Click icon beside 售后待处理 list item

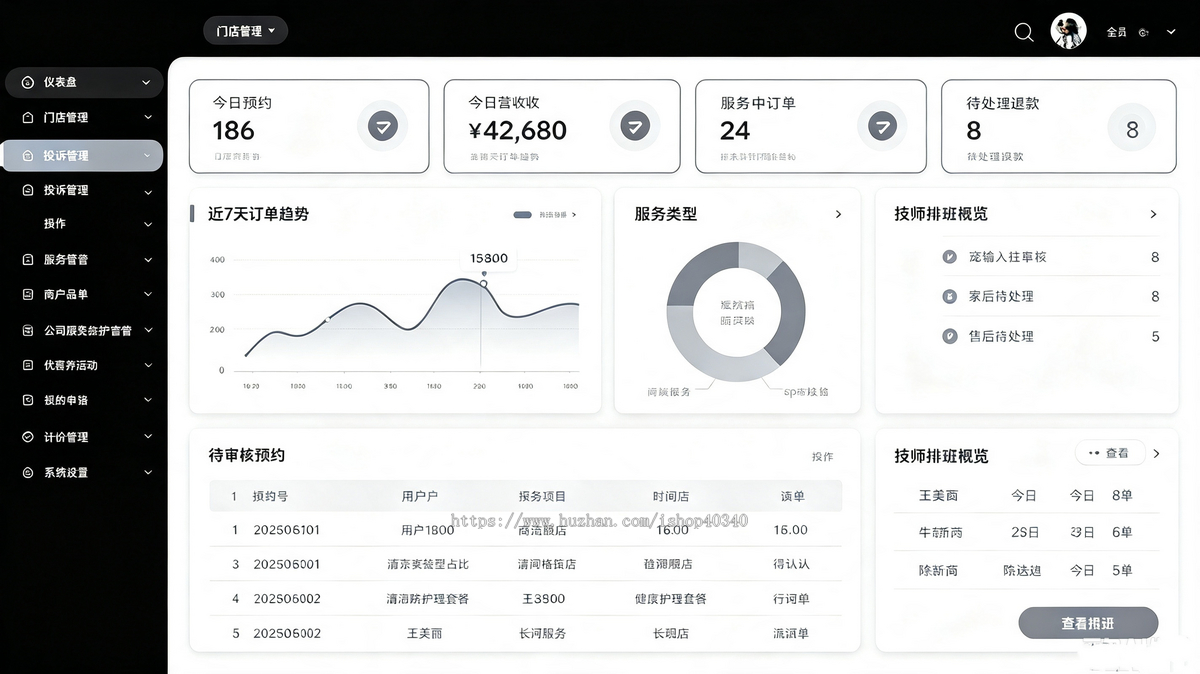coord(949,336)
